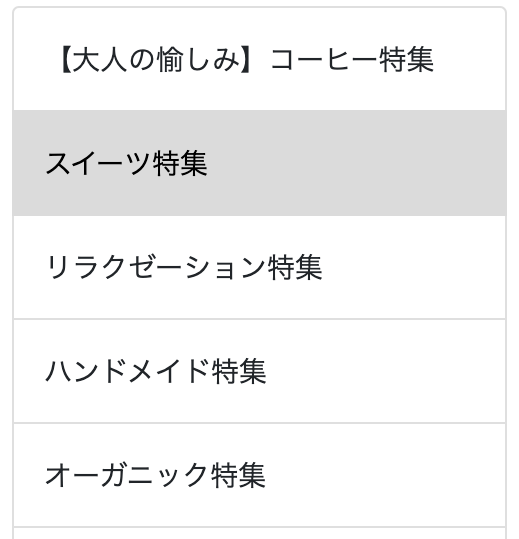Open リラクゼーション特集 from the list
Image resolution: width=519 pixels, height=539 pixels.
(x=260, y=267)
